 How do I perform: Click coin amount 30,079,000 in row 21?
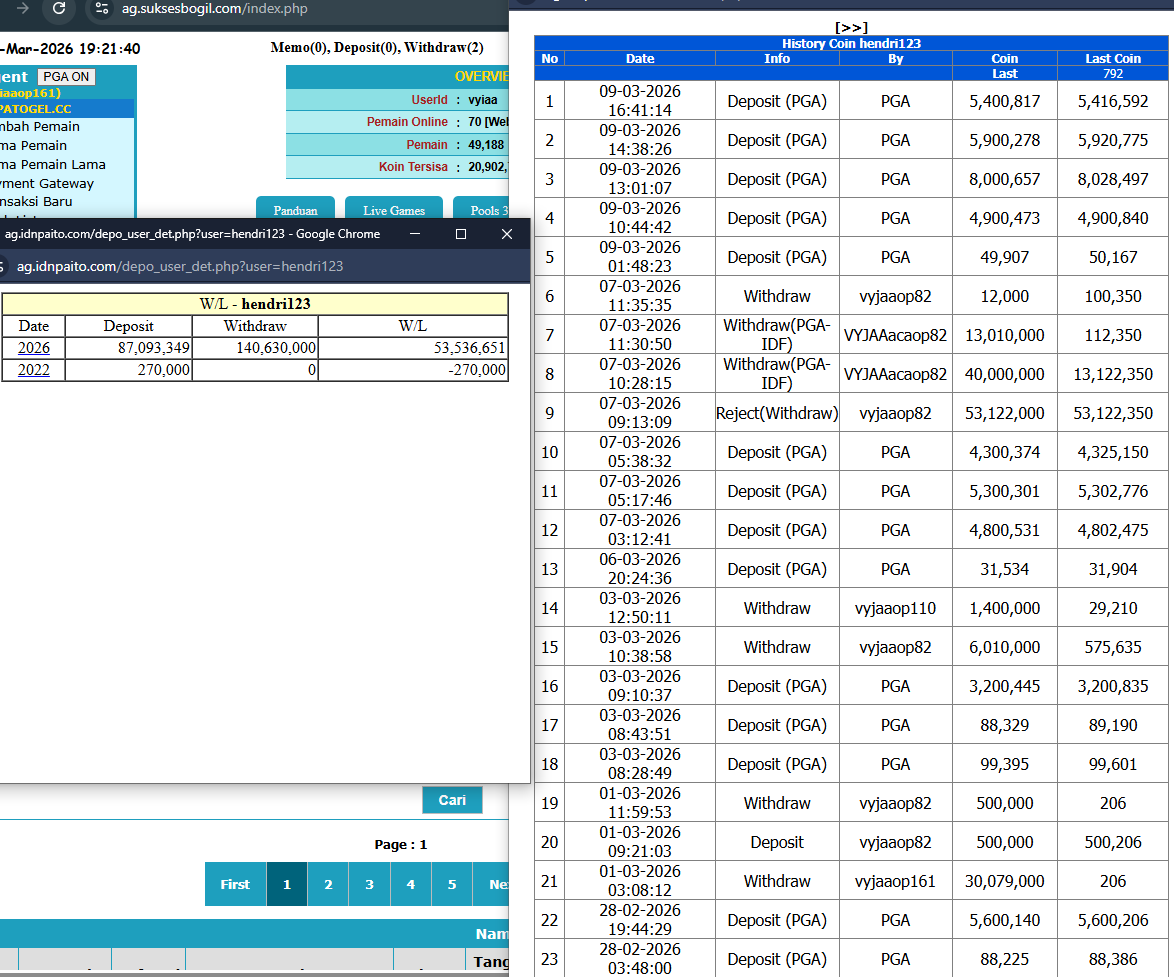[1005, 881]
